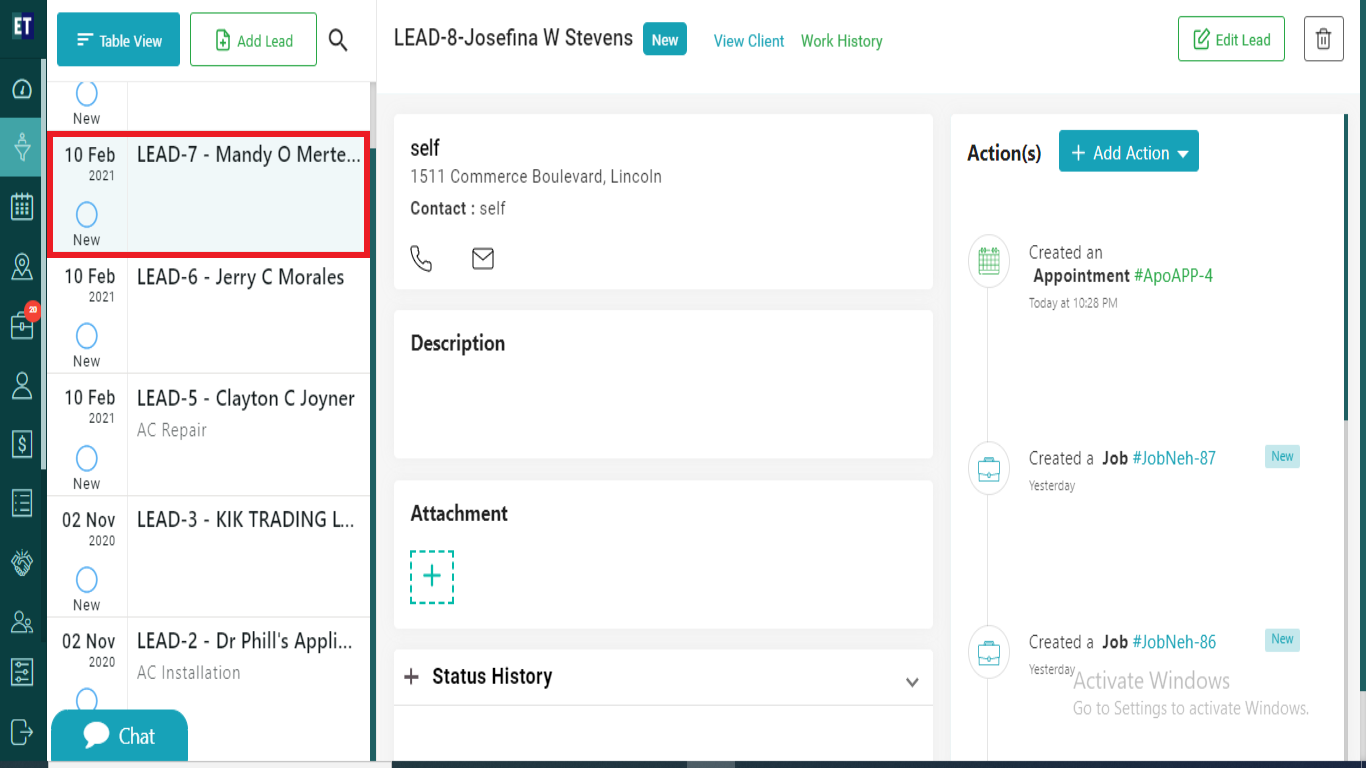Click the AC Installation text under LEAD-2
The width and height of the screenshot is (1366, 768).
[x=189, y=672]
